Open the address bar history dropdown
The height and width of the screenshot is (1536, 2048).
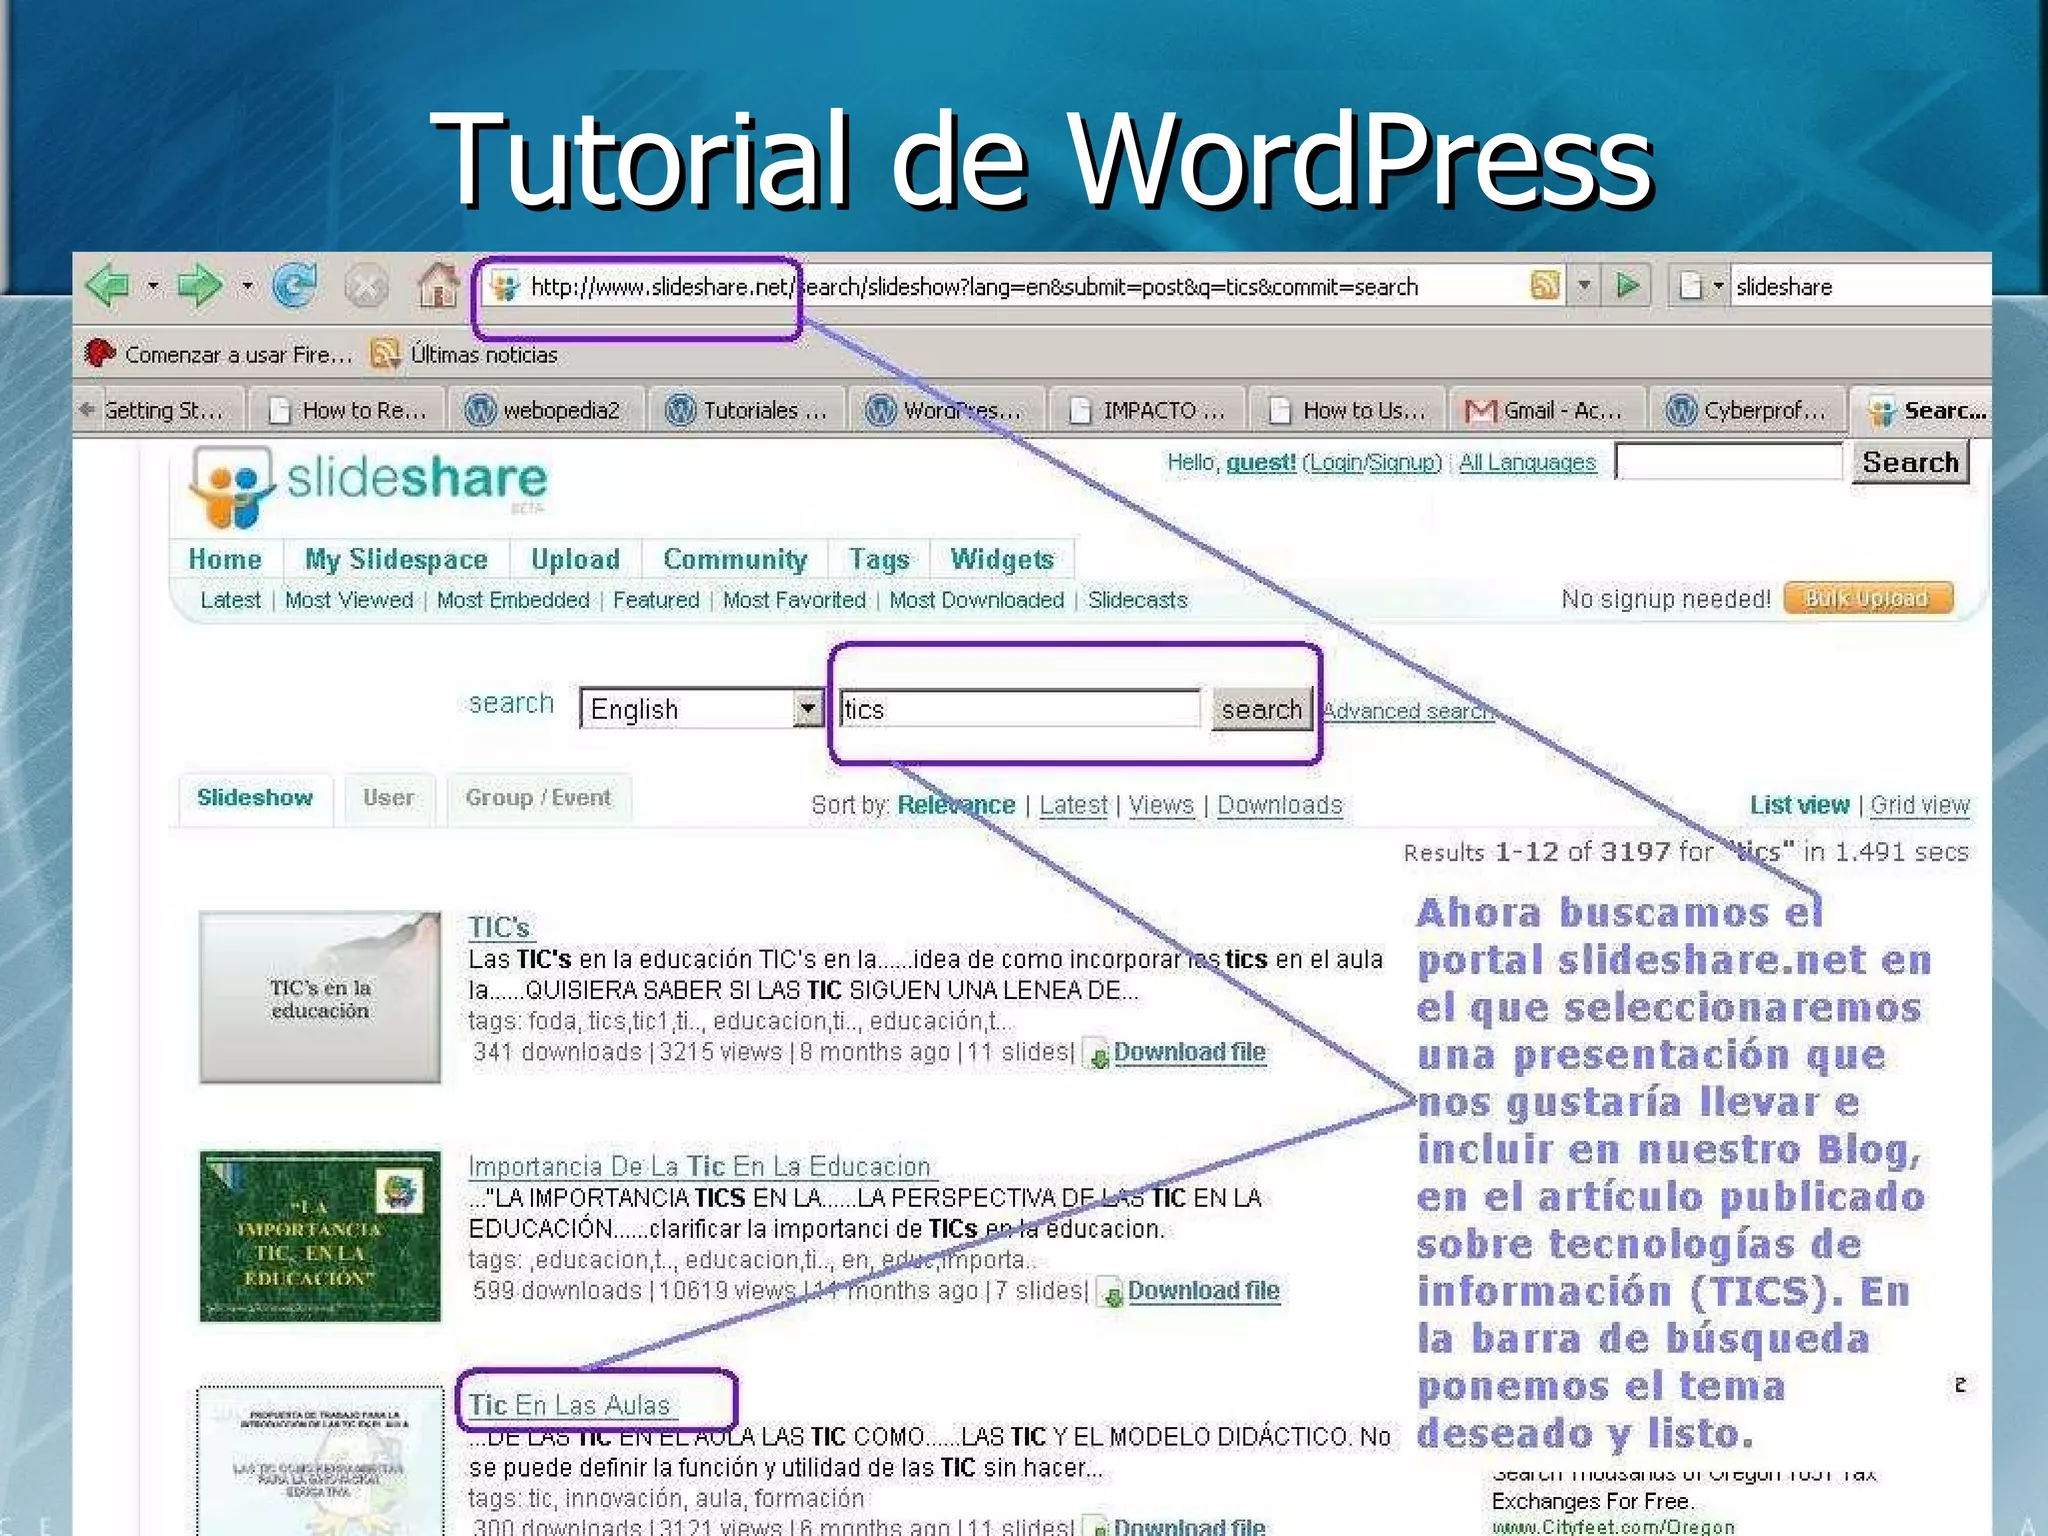[x=1584, y=286]
